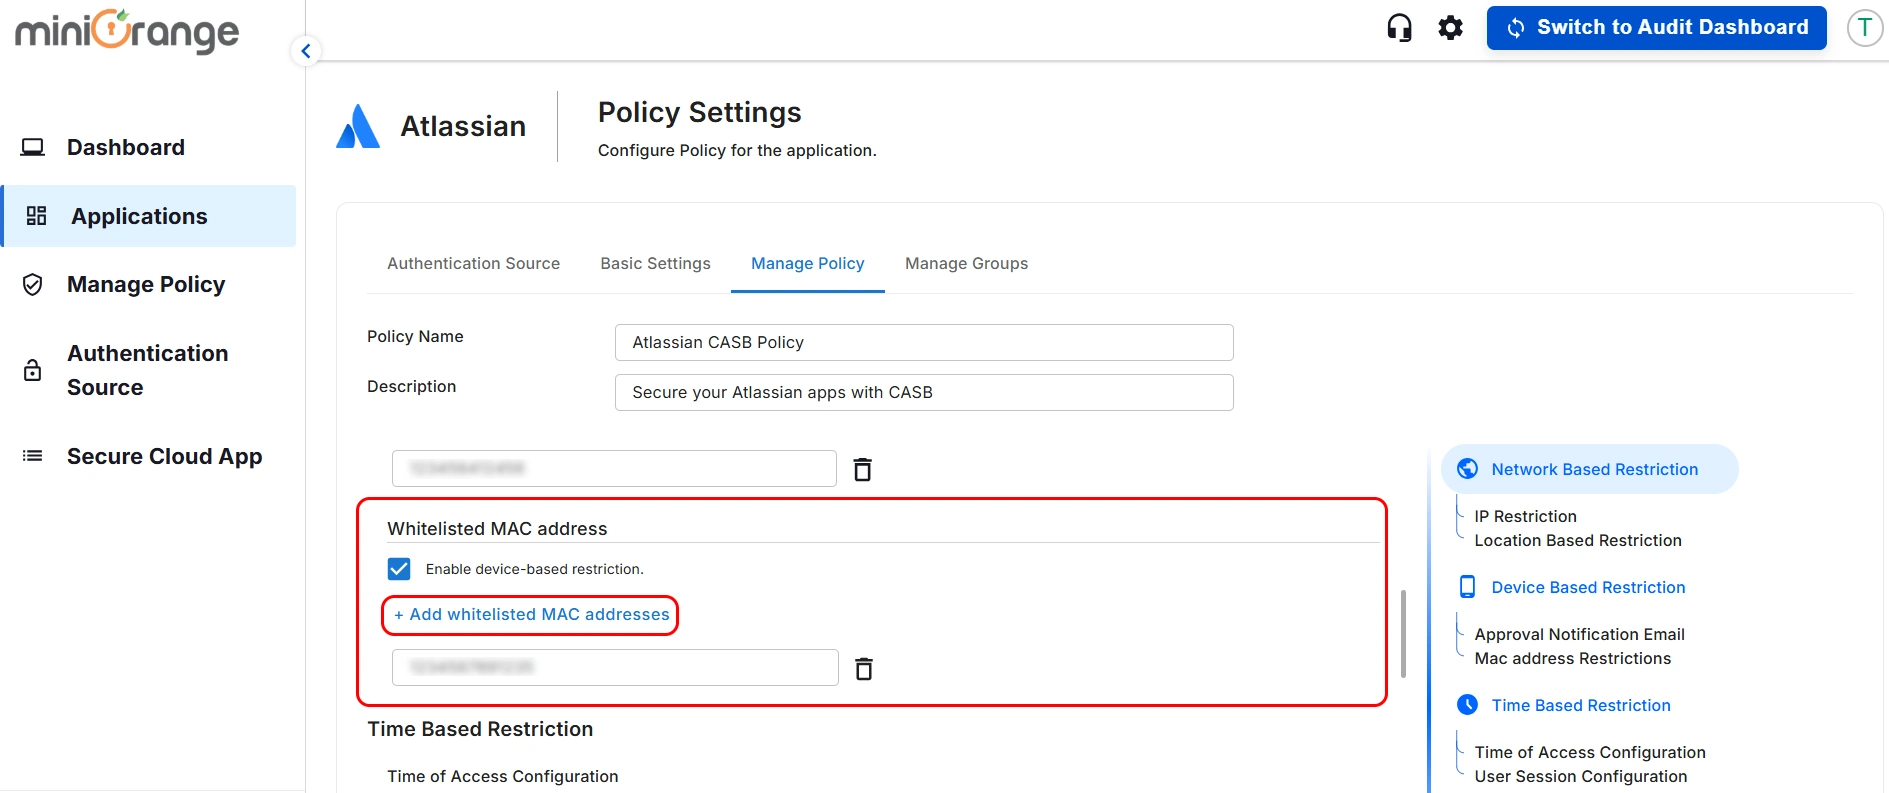
Task: Click Whitelisted MAC address heading
Action: tap(497, 529)
